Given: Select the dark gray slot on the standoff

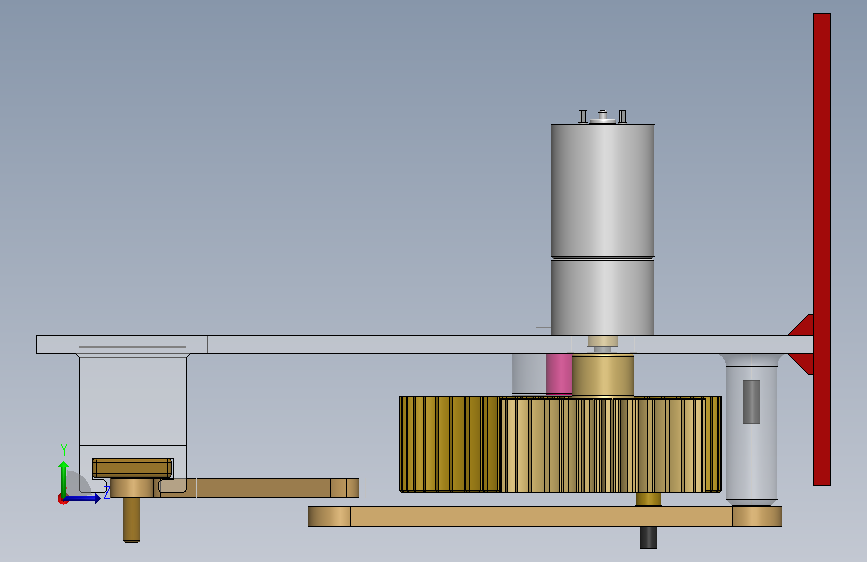Looking at the screenshot, I should [751, 402].
